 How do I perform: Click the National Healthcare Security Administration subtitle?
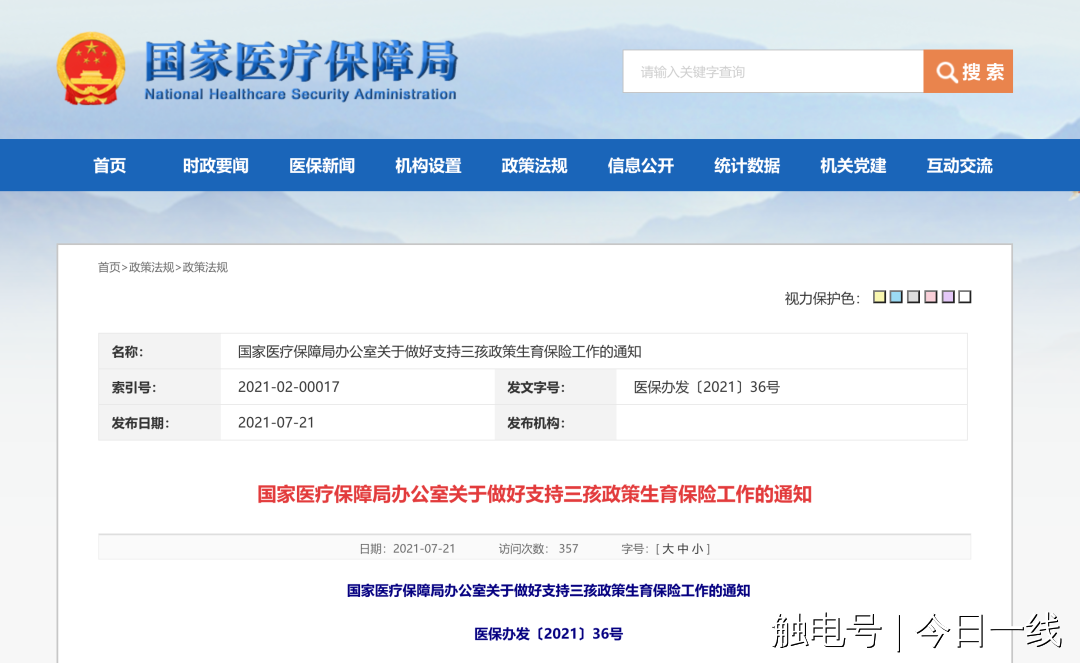pos(300,94)
